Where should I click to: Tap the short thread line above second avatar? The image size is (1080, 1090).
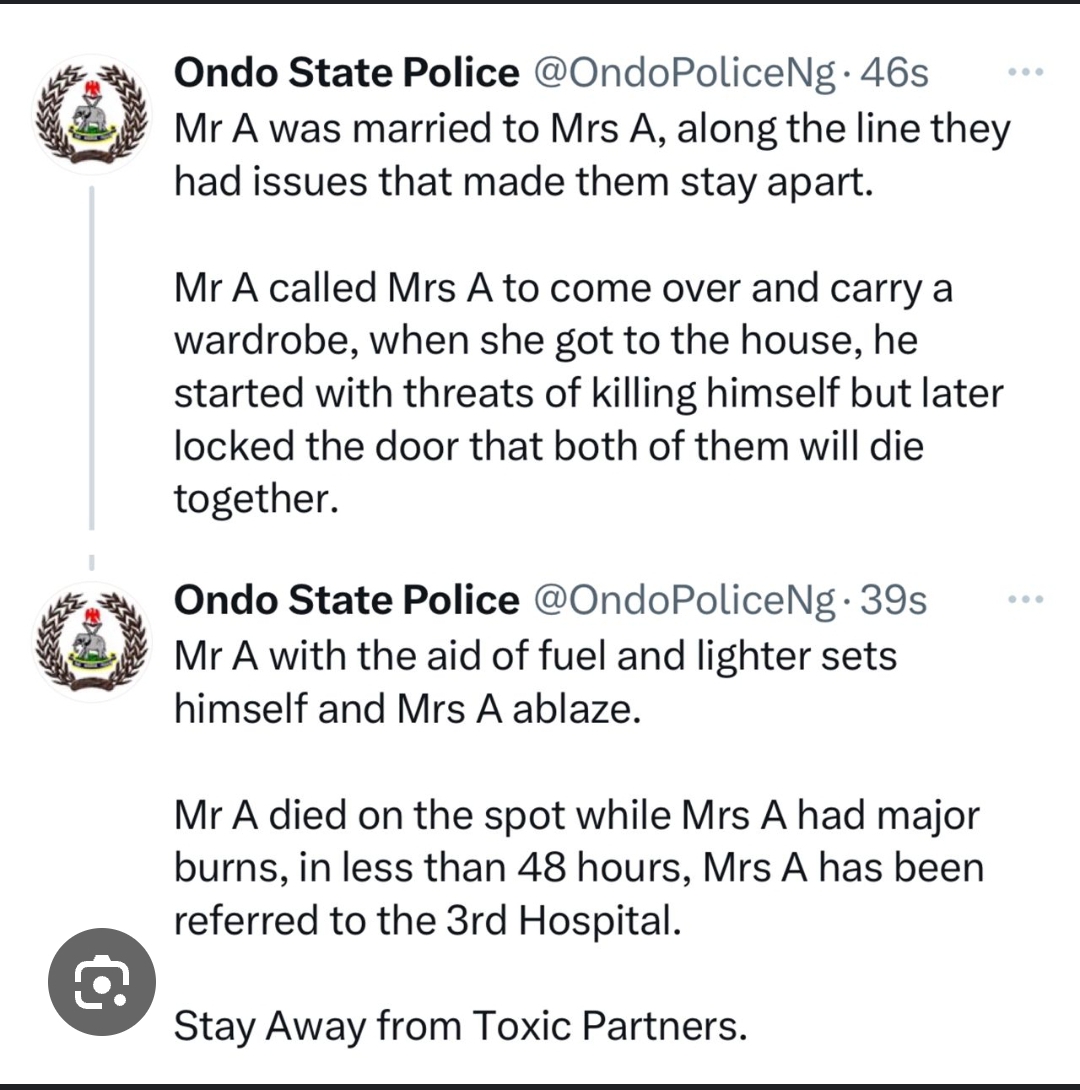[92, 562]
